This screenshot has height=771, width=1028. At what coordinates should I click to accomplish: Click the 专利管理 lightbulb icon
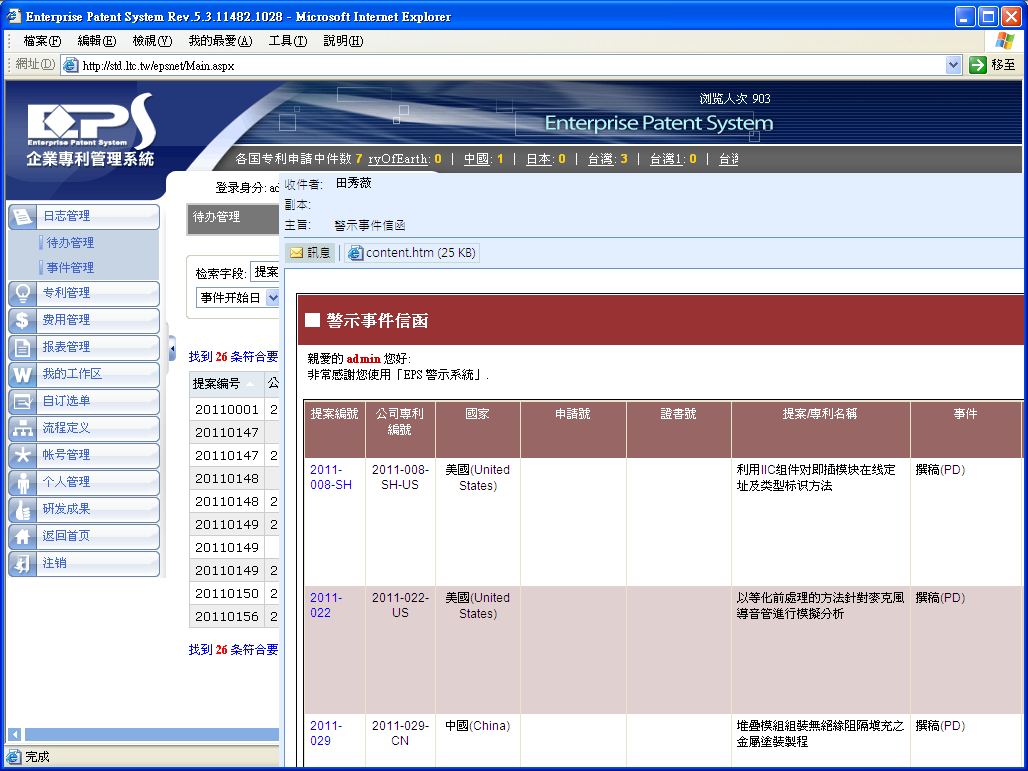(22, 293)
